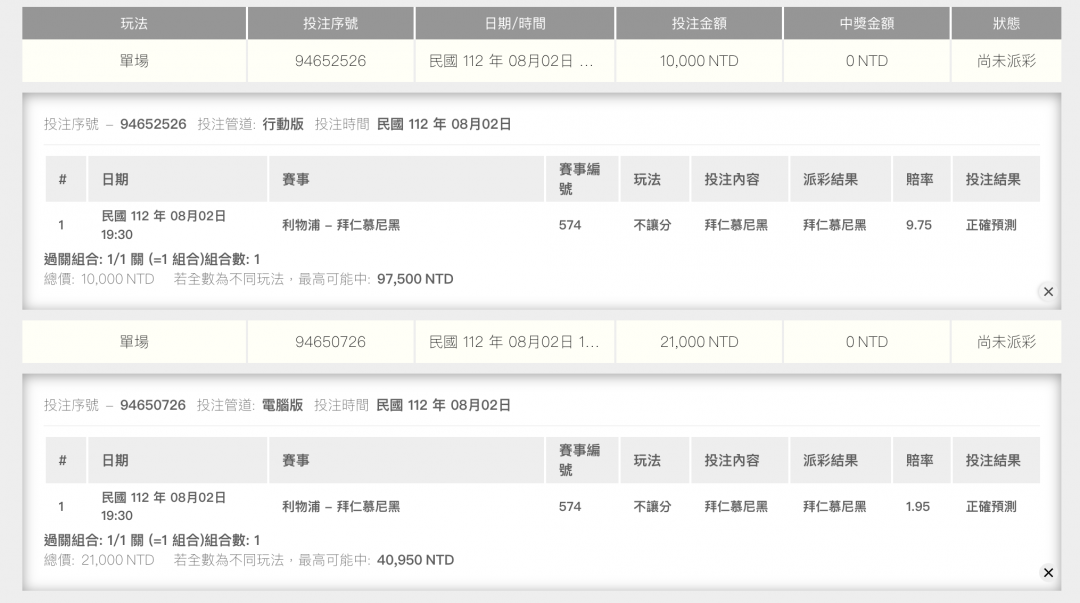Screen dimensions: 1080x603
Task: Click 賠率 header in first detail table
Action: click(x=919, y=180)
